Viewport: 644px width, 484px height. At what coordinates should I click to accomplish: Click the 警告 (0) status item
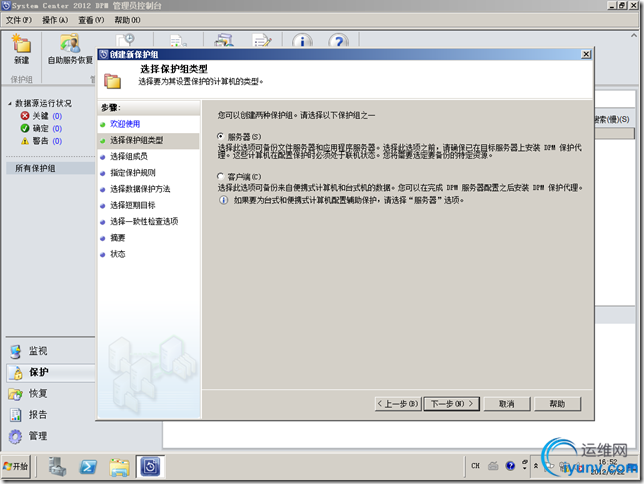tap(41, 141)
